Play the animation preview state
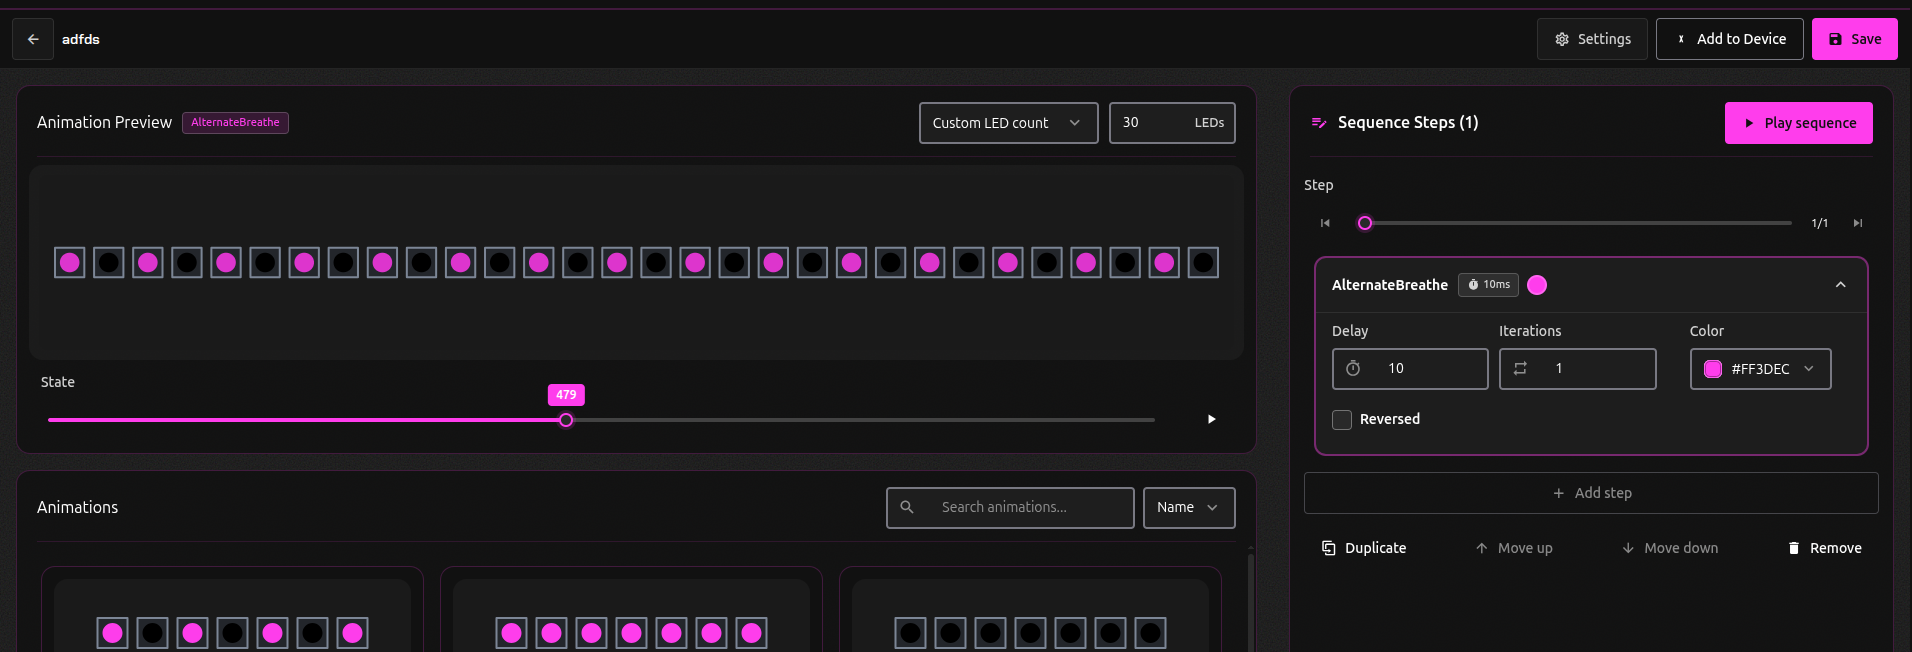This screenshot has height=652, width=1912. click(x=1211, y=419)
